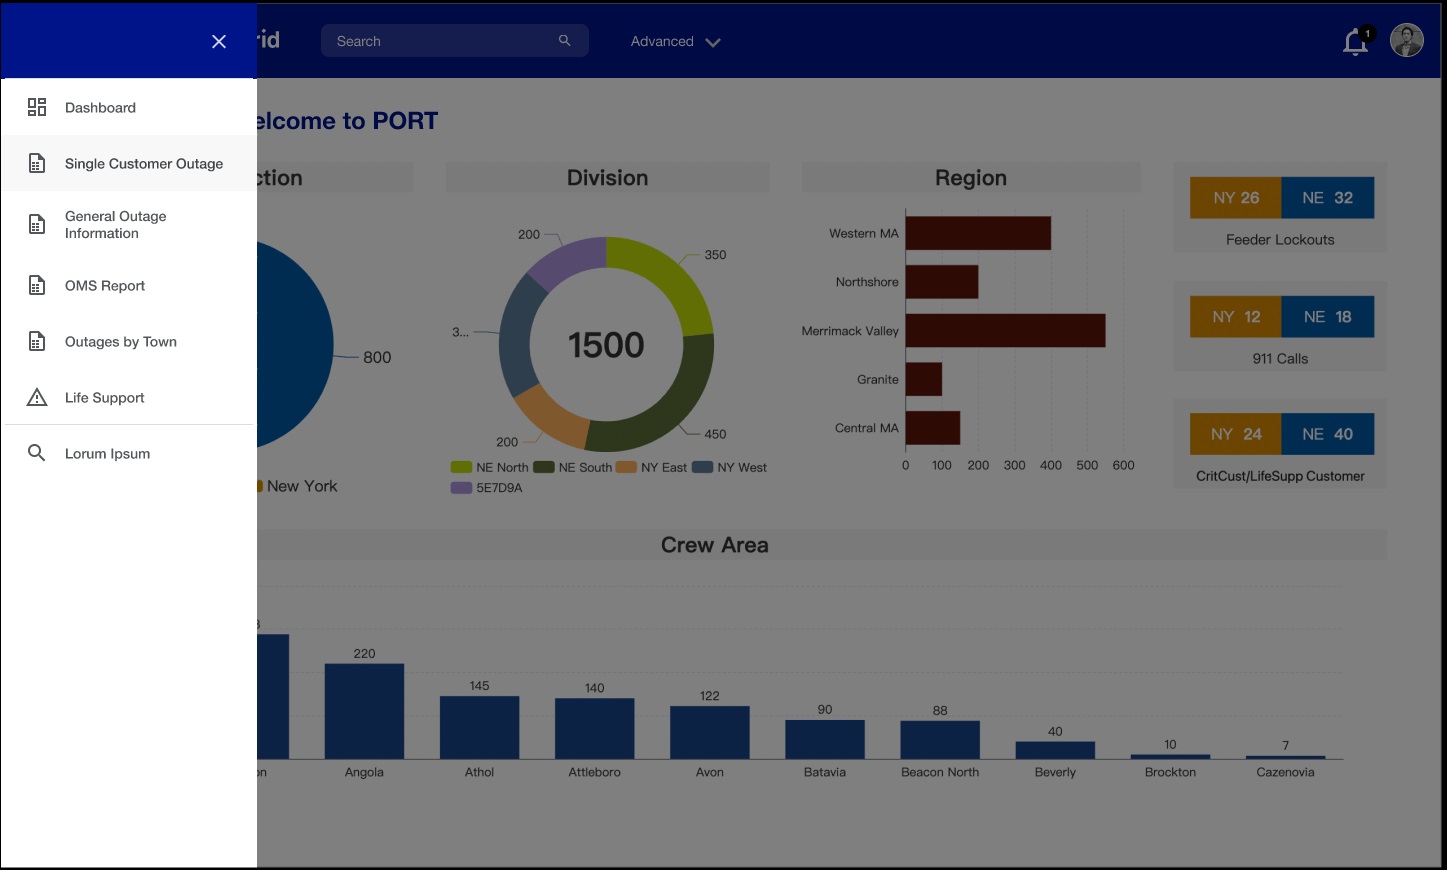Click the NE 18 911 Calls button
The height and width of the screenshot is (870, 1447).
click(x=1327, y=317)
